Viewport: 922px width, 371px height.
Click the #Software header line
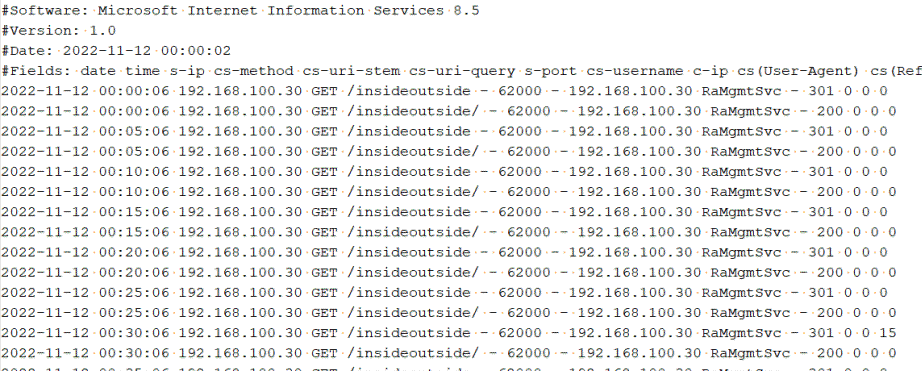[240, 11]
